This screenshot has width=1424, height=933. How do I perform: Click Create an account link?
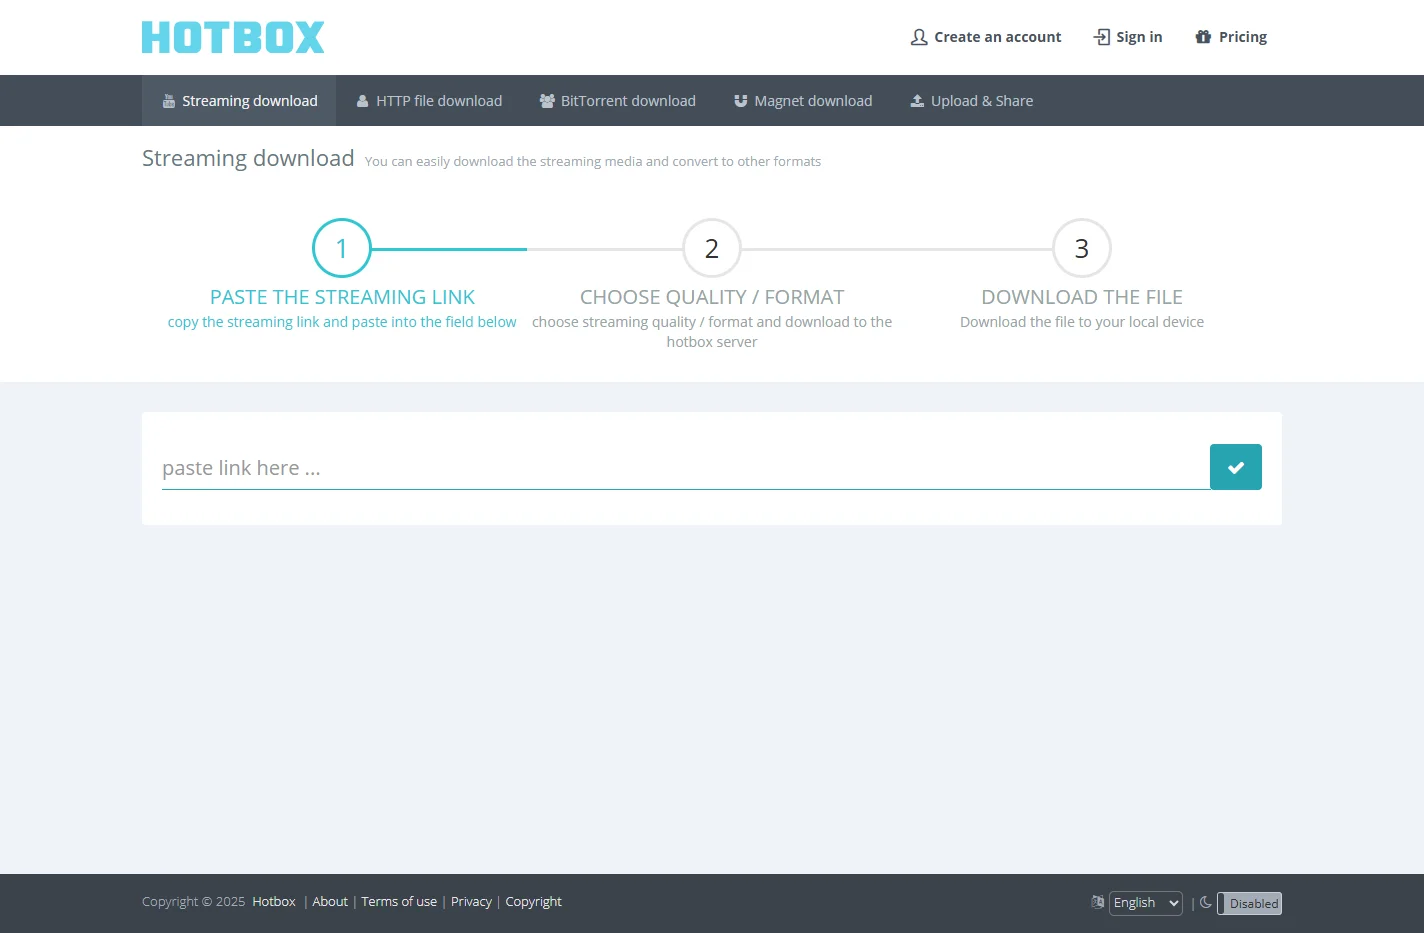(x=986, y=37)
